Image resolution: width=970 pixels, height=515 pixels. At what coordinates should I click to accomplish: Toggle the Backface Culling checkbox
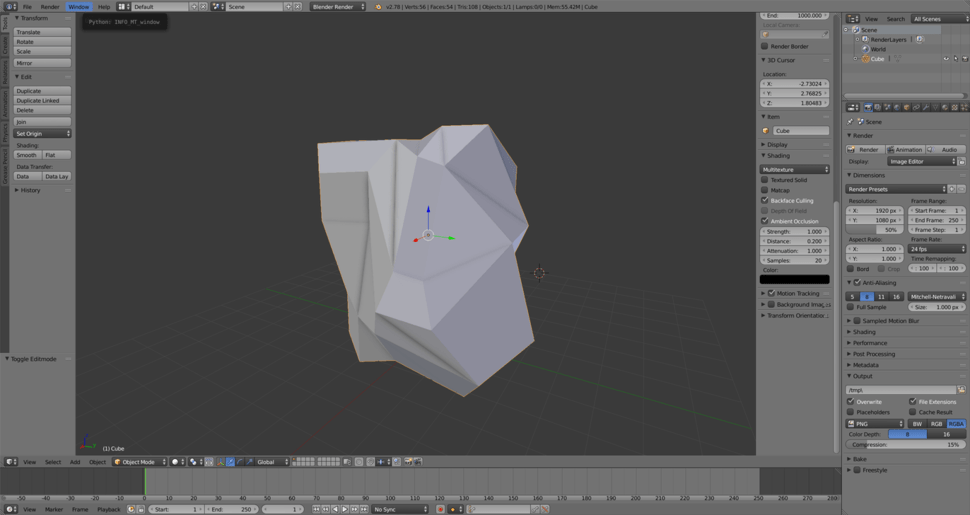[x=765, y=200]
